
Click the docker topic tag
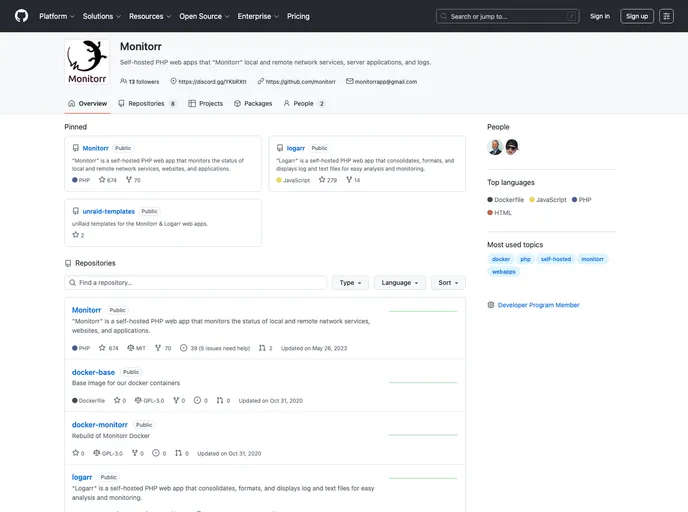pos(501,259)
